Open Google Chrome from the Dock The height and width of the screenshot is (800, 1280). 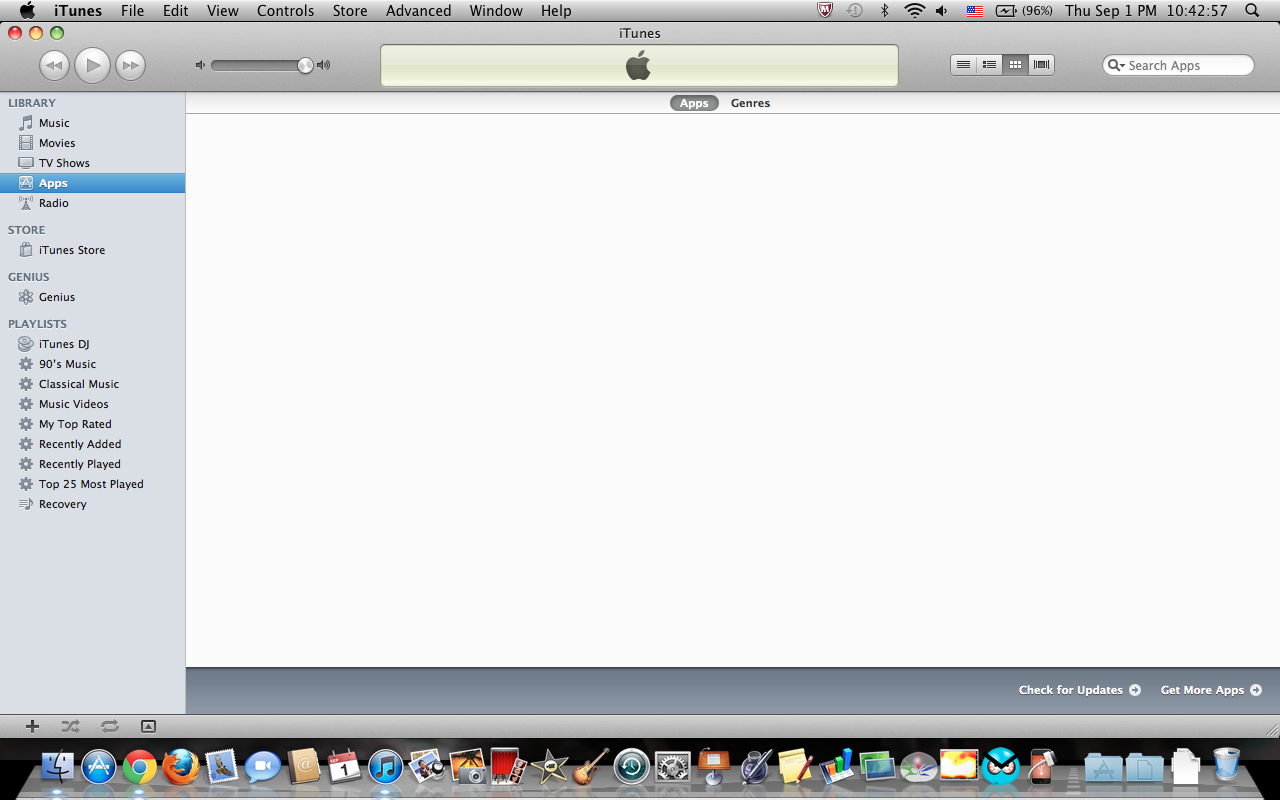point(140,767)
